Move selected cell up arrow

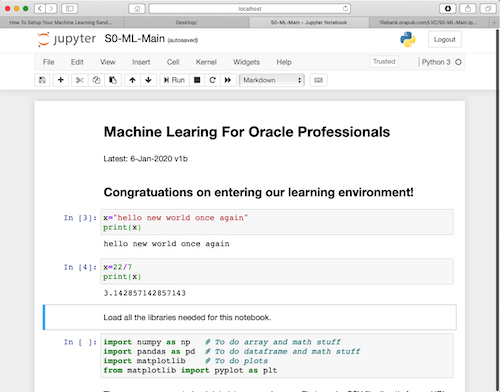click(132, 80)
